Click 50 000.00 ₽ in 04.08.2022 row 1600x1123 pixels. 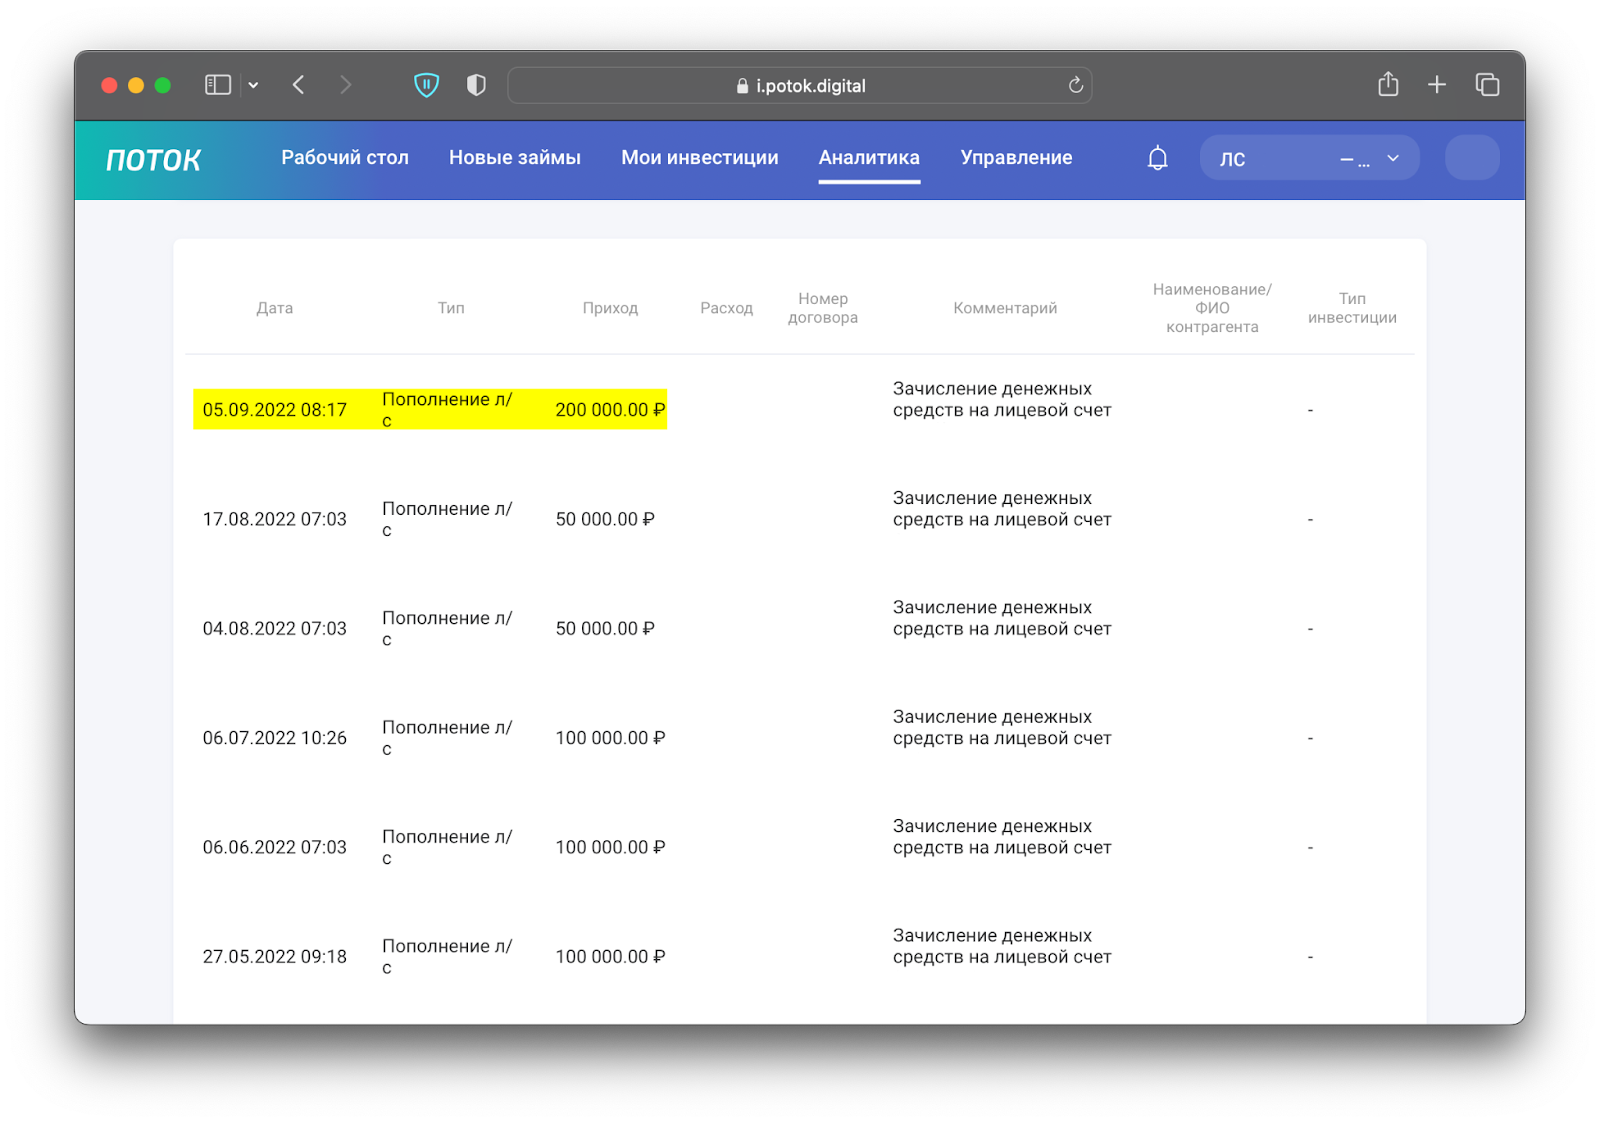coord(605,629)
